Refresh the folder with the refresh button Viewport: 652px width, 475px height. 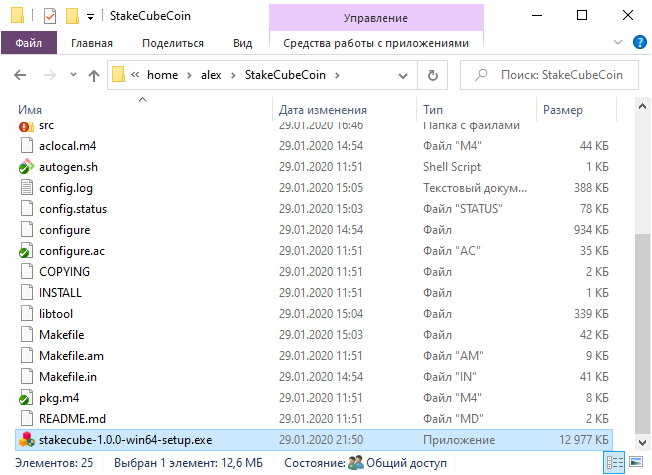click(x=432, y=75)
